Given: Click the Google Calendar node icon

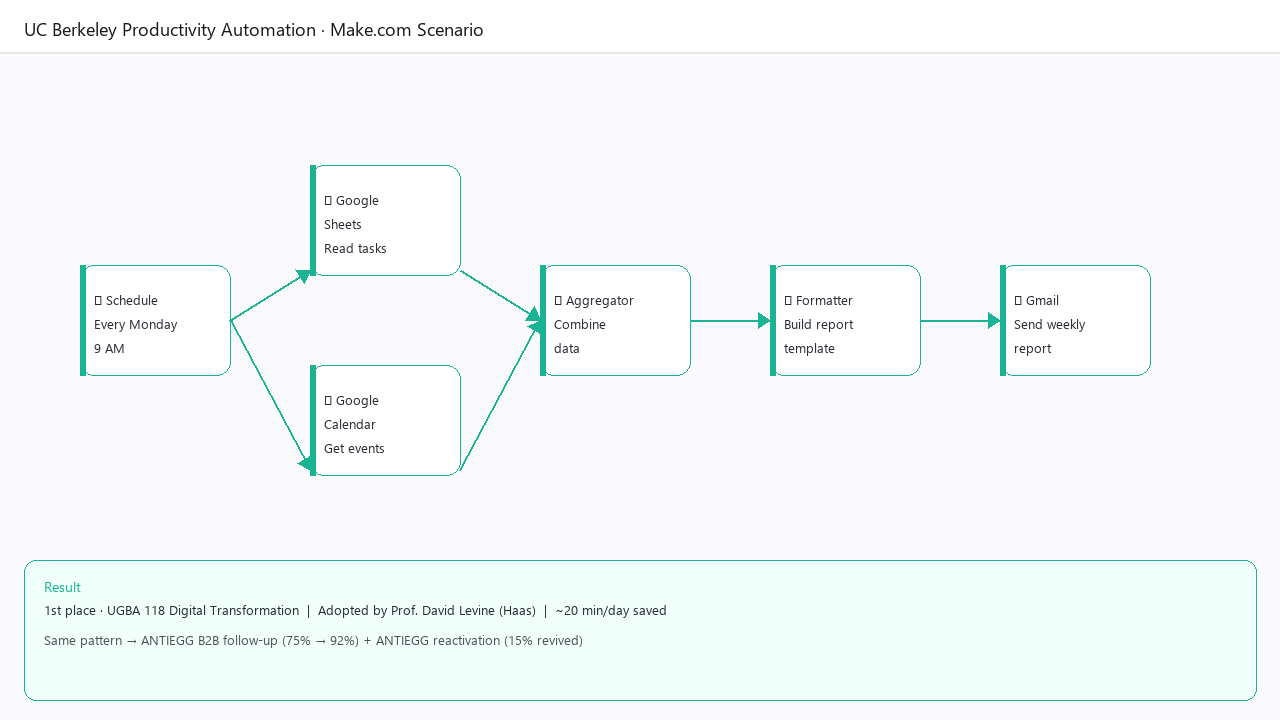Looking at the screenshot, I should pos(328,401).
